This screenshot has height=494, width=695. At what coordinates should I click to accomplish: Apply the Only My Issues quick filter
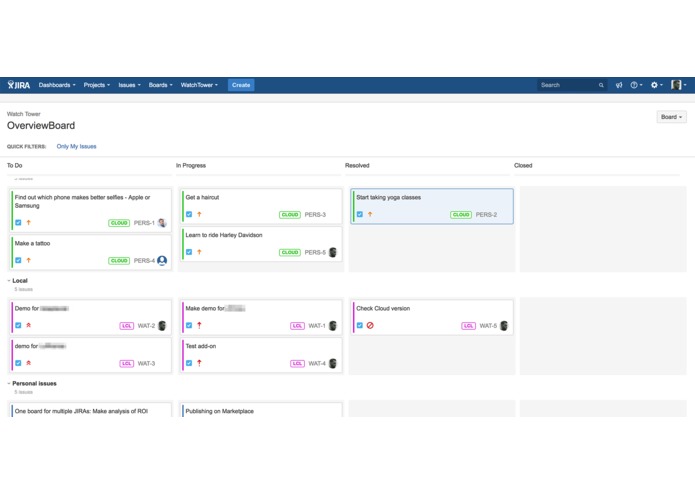coord(76,146)
